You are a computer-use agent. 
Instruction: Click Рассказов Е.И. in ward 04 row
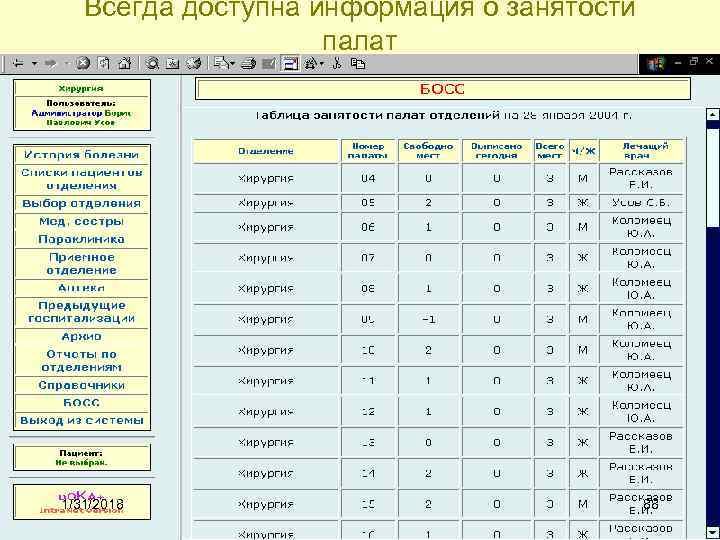(641, 178)
